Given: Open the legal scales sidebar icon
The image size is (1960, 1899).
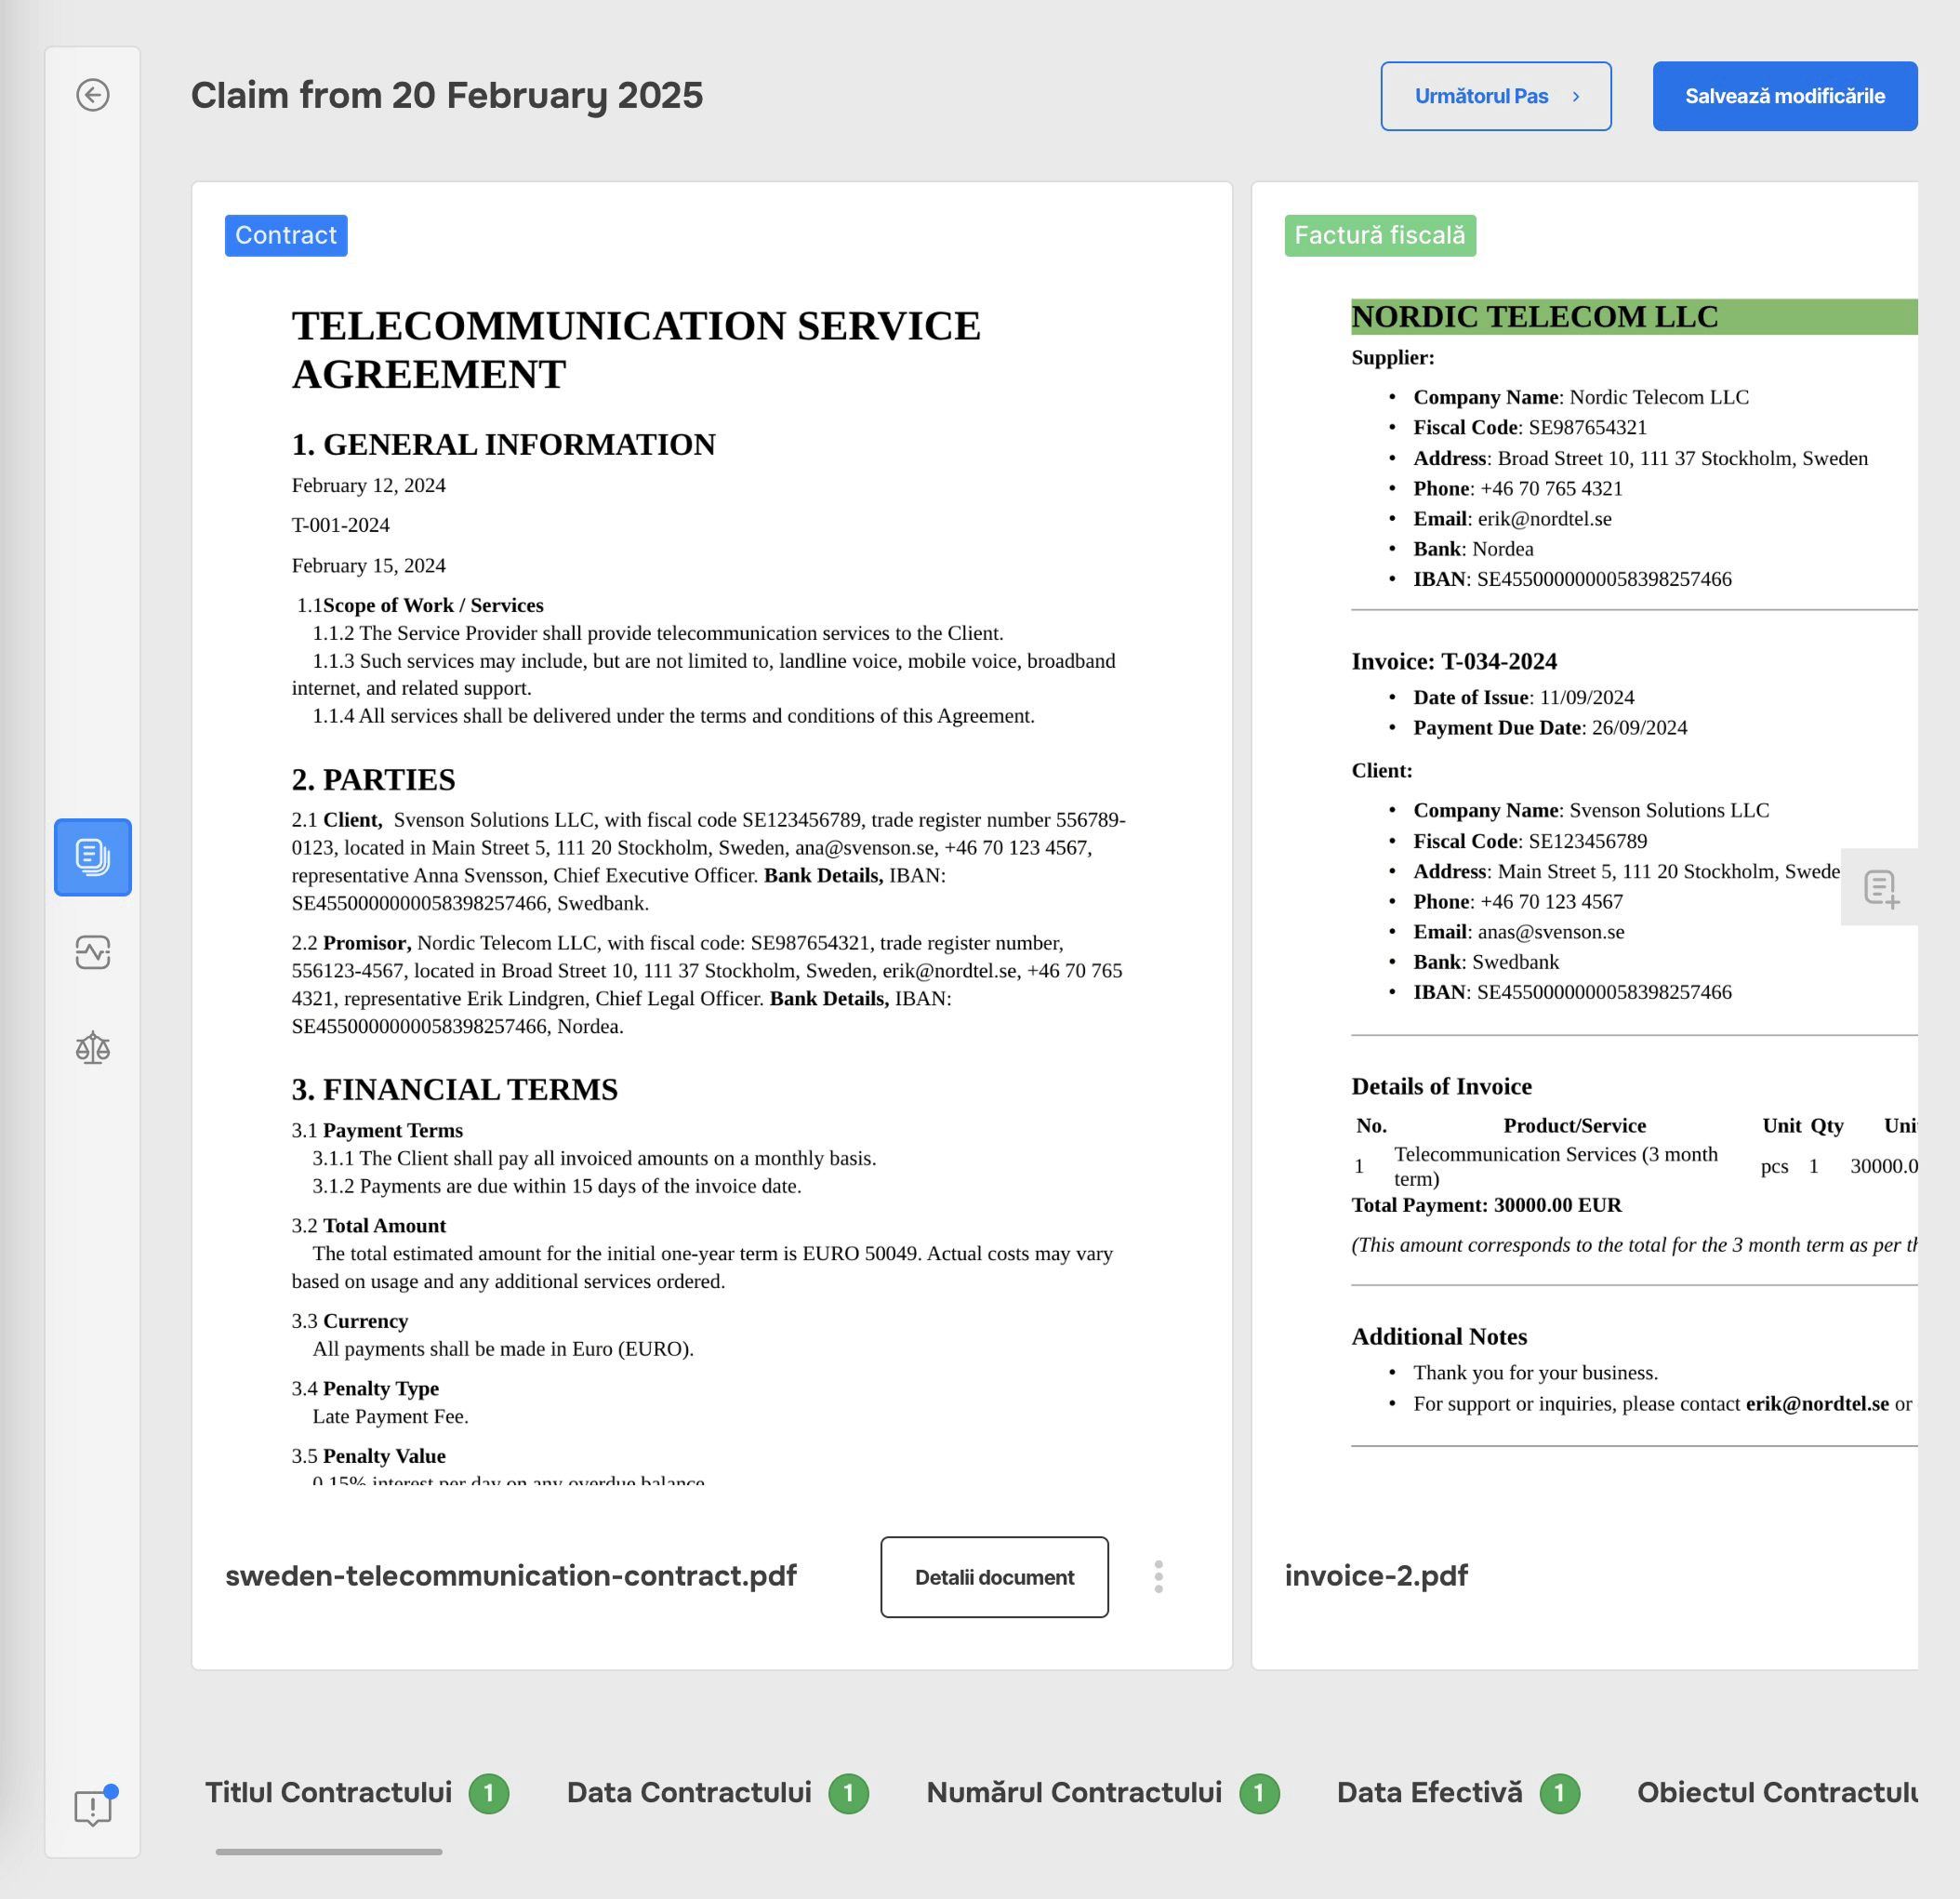Looking at the screenshot, I should [x=93, y=1047].
